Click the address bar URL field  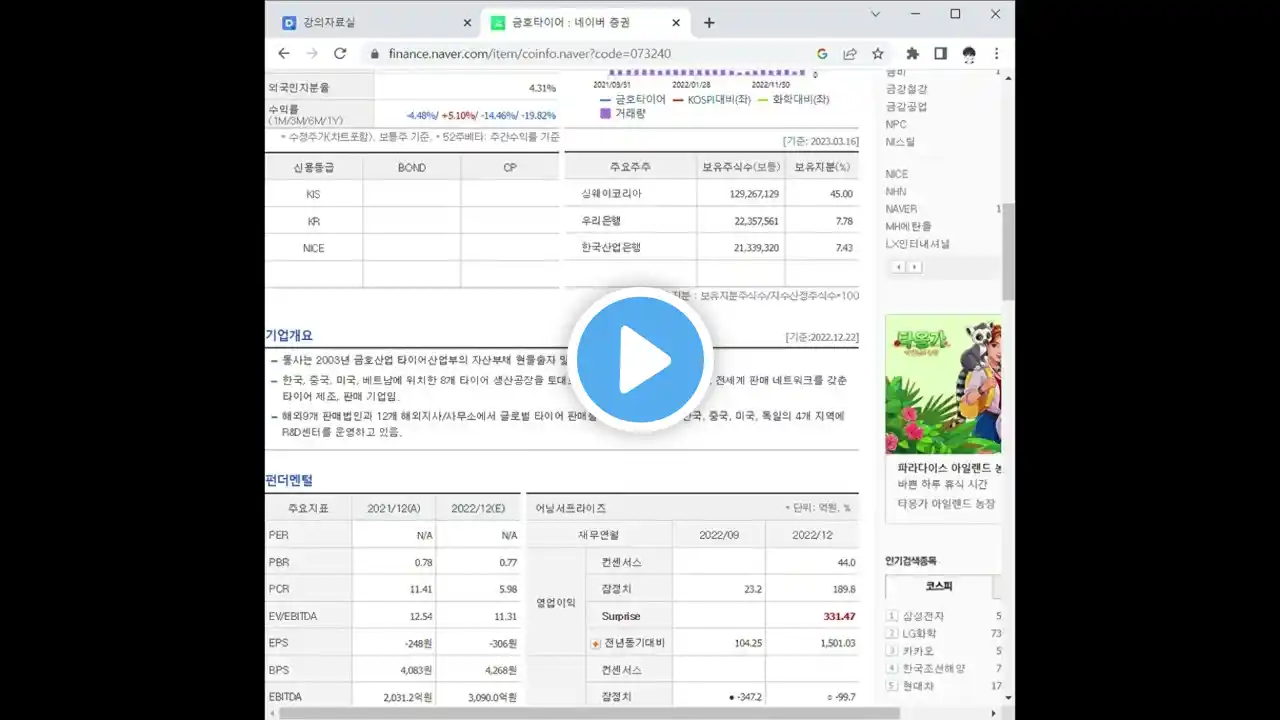pos(590,54)
